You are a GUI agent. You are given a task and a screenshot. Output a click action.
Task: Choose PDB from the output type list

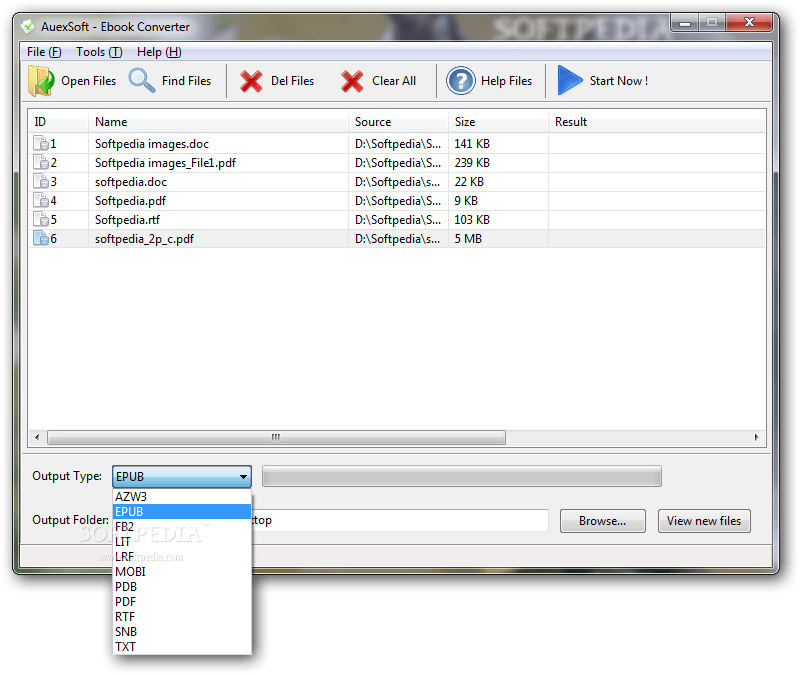coord(182,587)
